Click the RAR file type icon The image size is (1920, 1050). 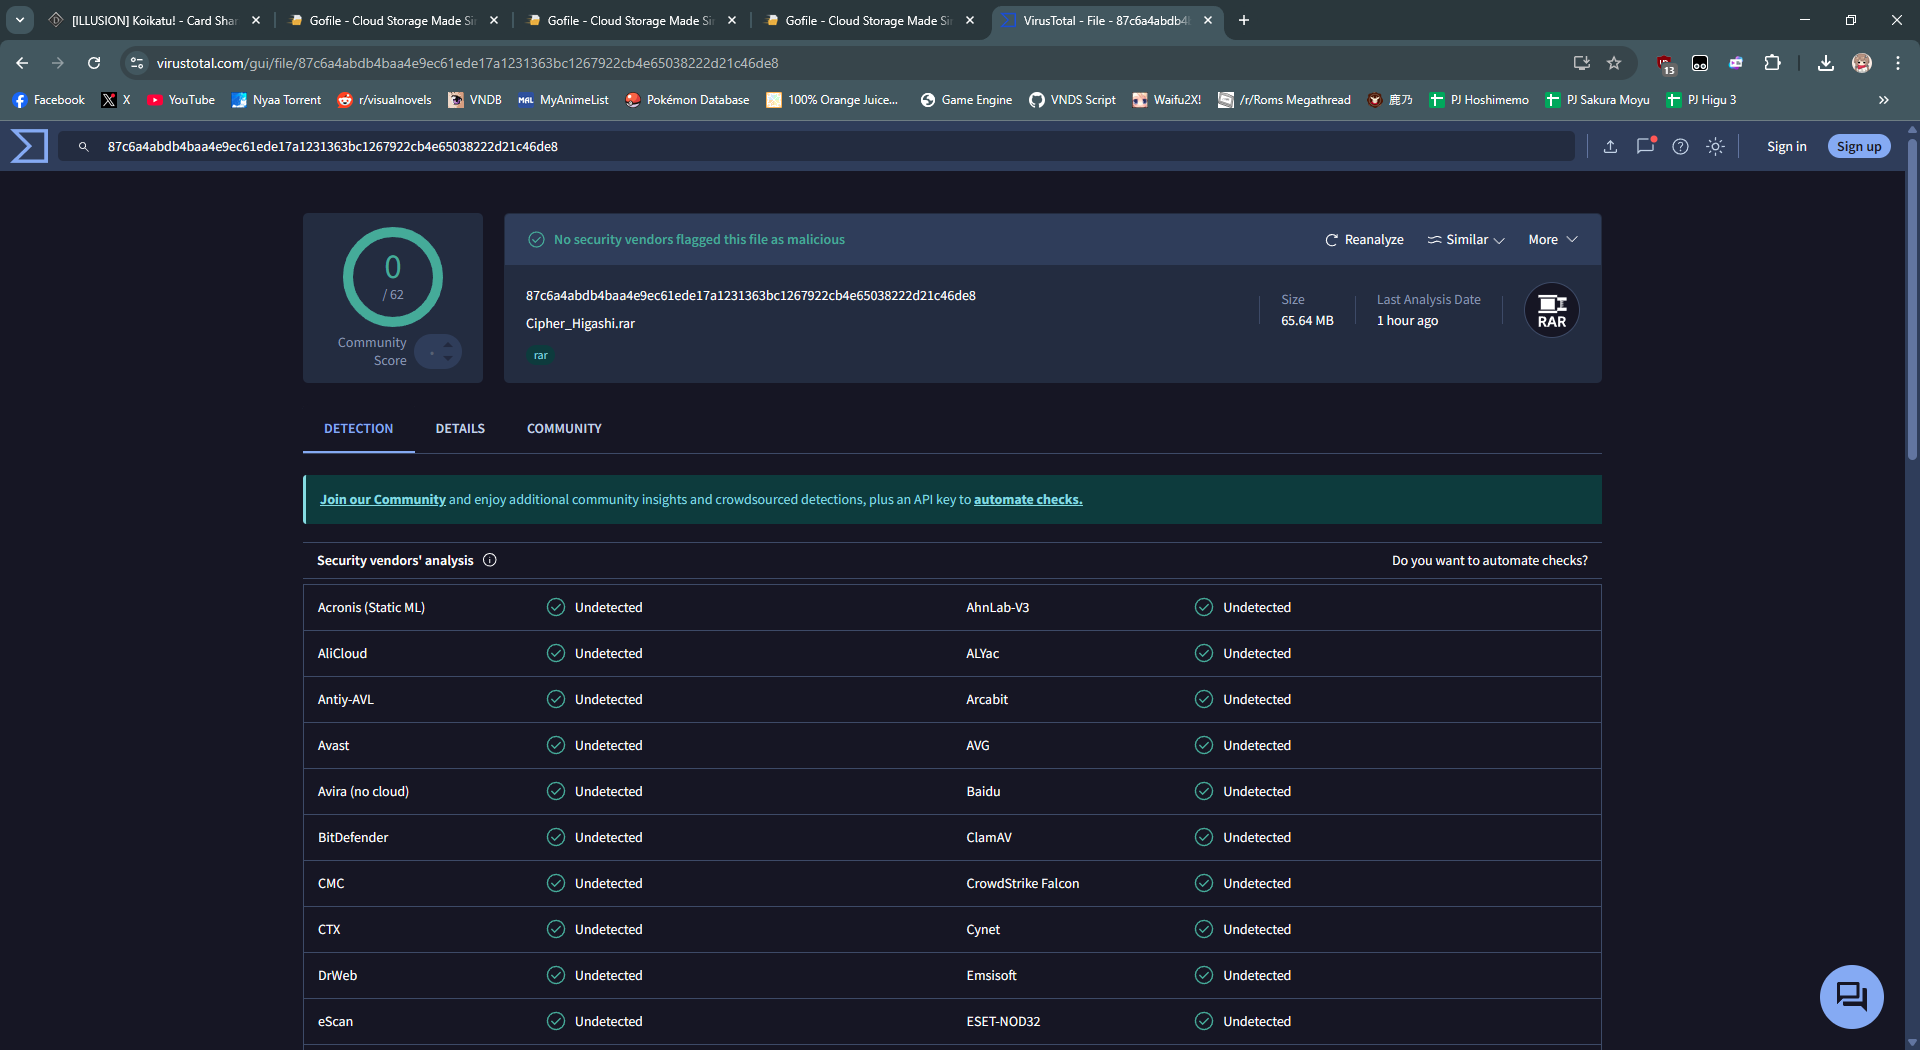(1551, 311)
